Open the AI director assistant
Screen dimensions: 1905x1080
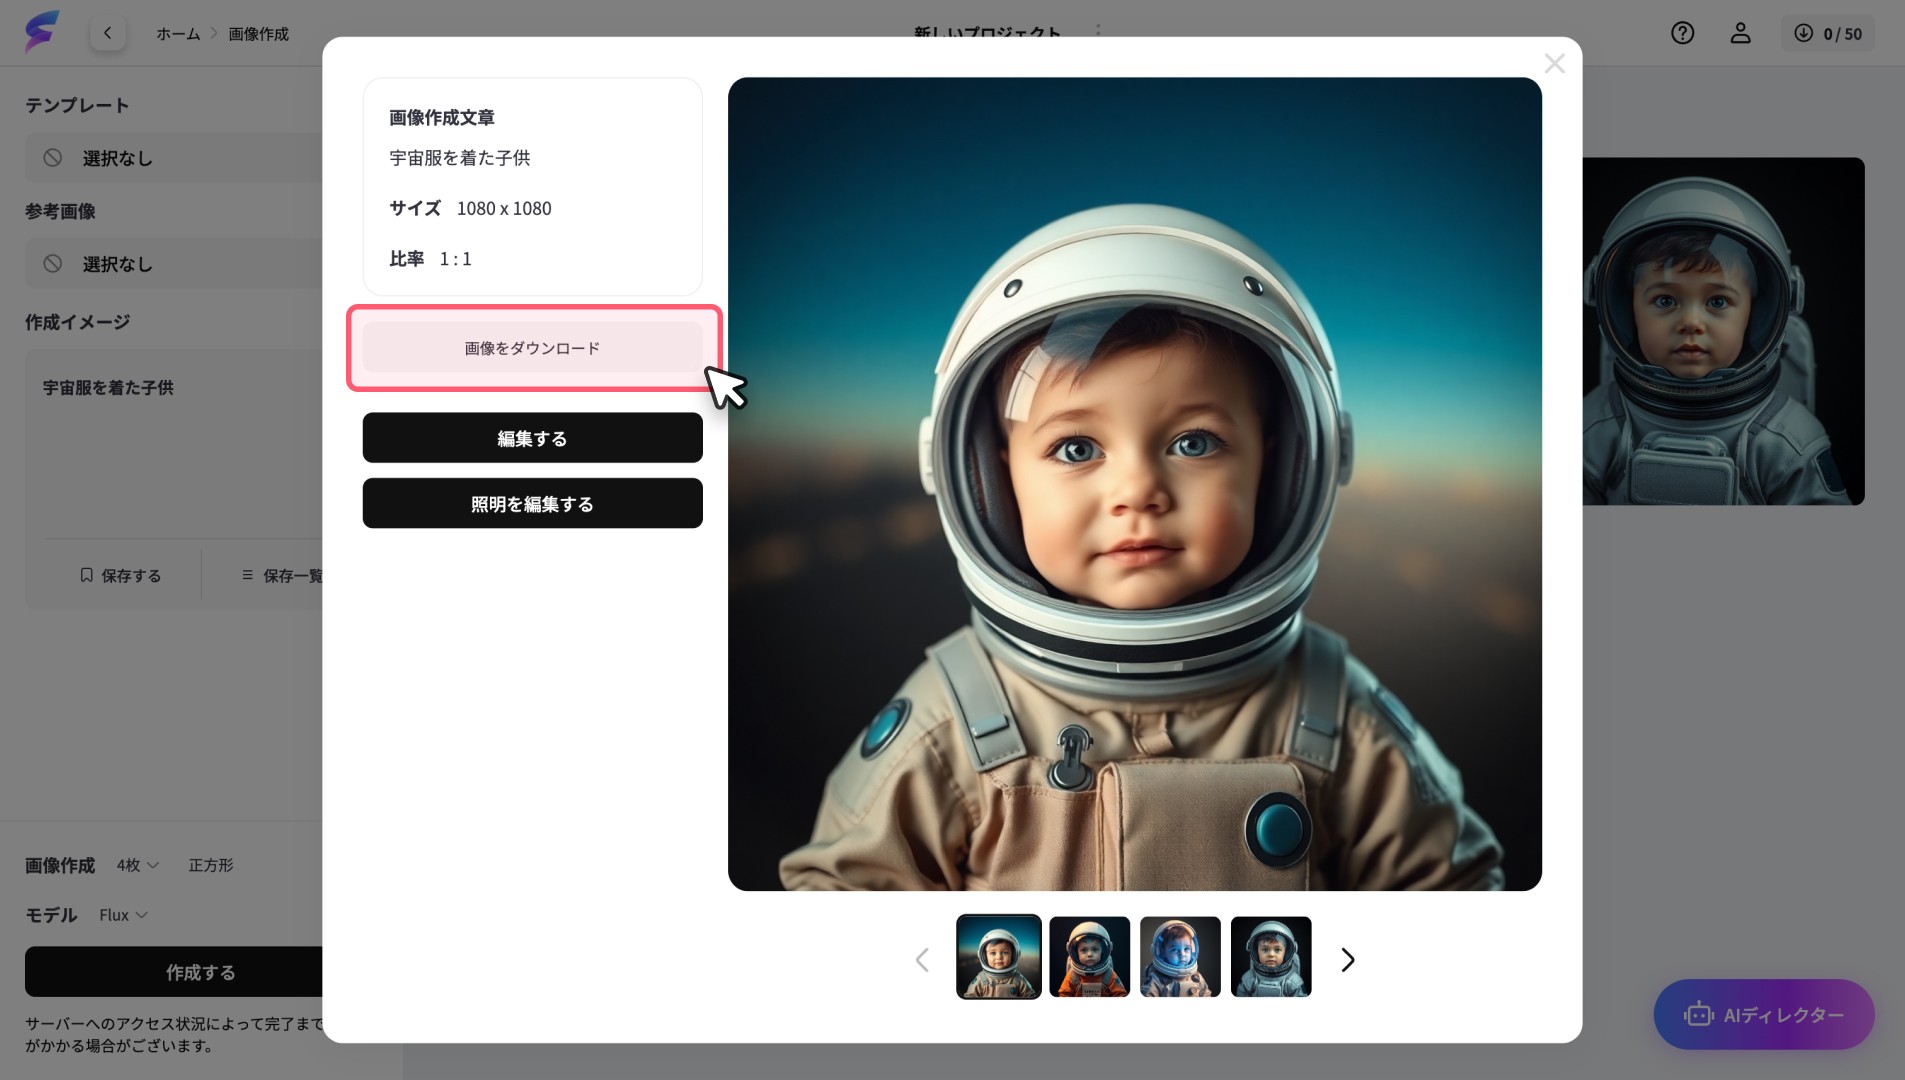(1763, 1014)
